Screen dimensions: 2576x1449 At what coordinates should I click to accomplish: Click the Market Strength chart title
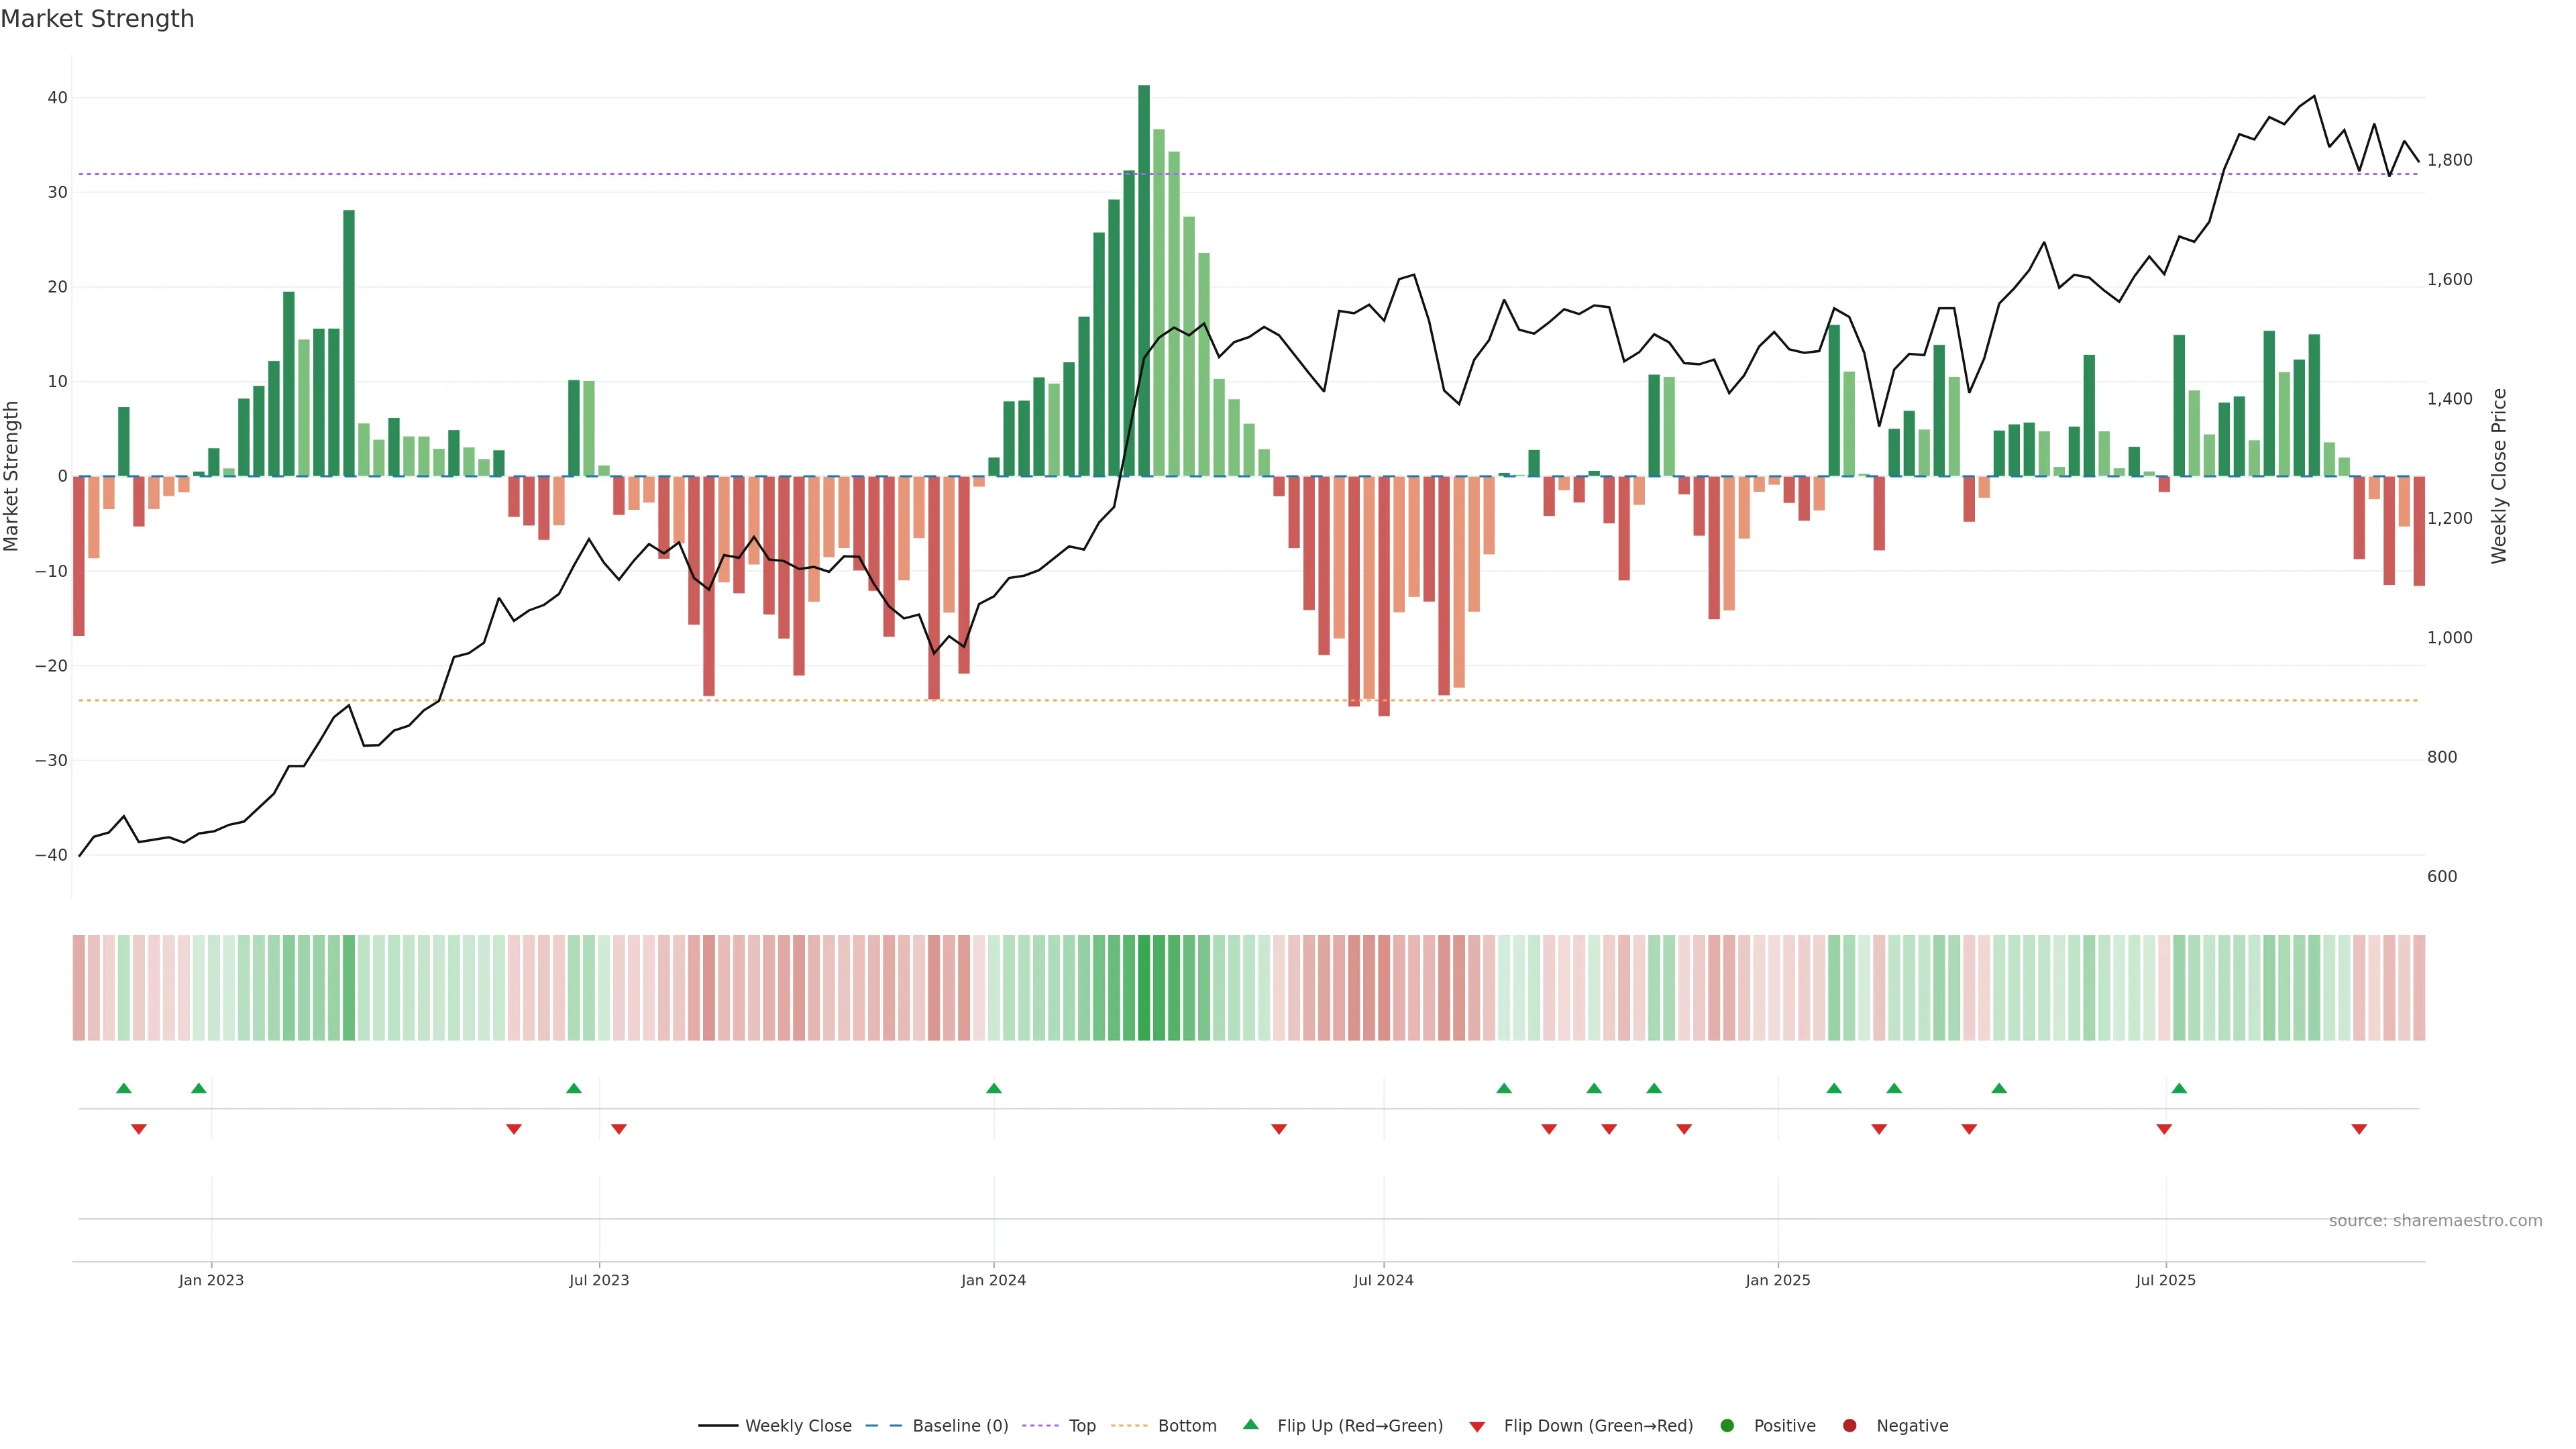pos(97,19)
